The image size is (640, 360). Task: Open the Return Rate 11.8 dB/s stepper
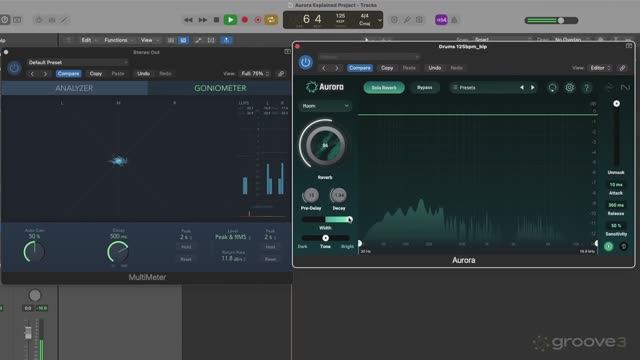coord(233,258)
